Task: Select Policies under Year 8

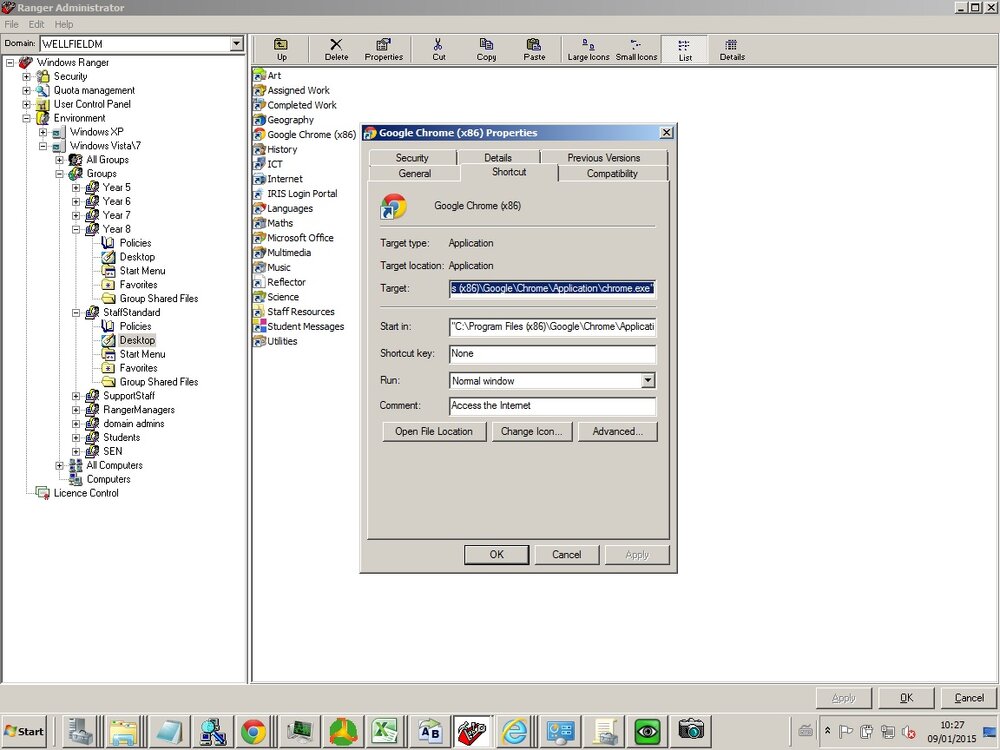Action: (135, 243)
